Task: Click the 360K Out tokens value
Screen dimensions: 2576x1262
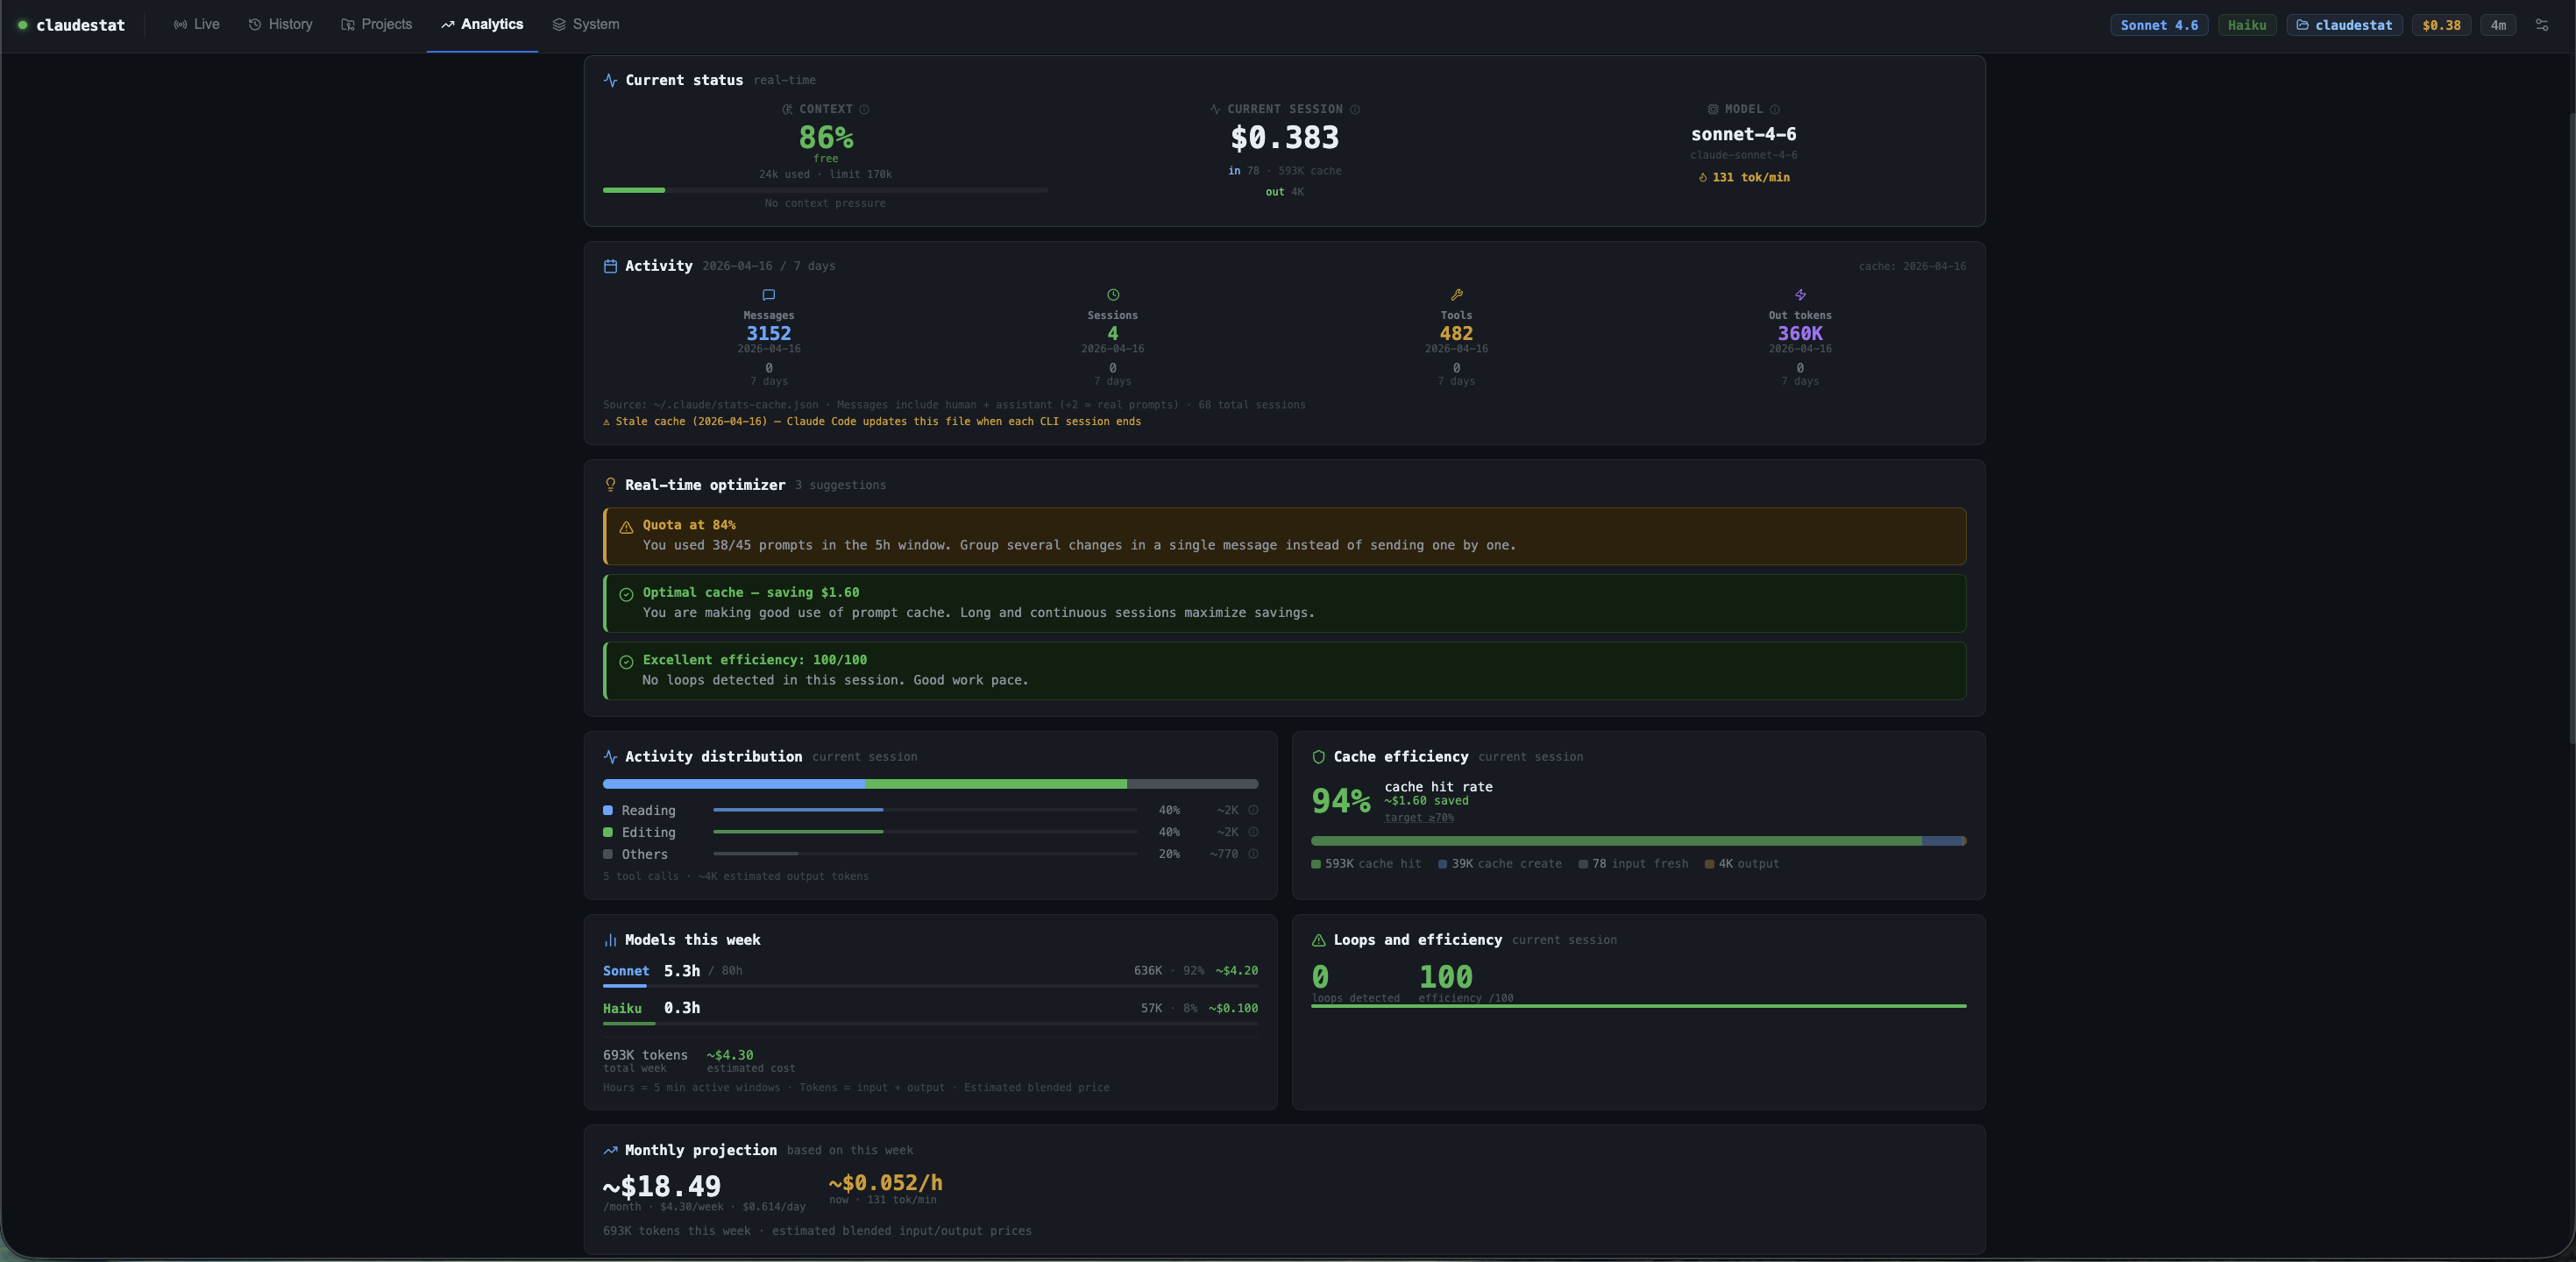Action: (x=1800, y=333)
